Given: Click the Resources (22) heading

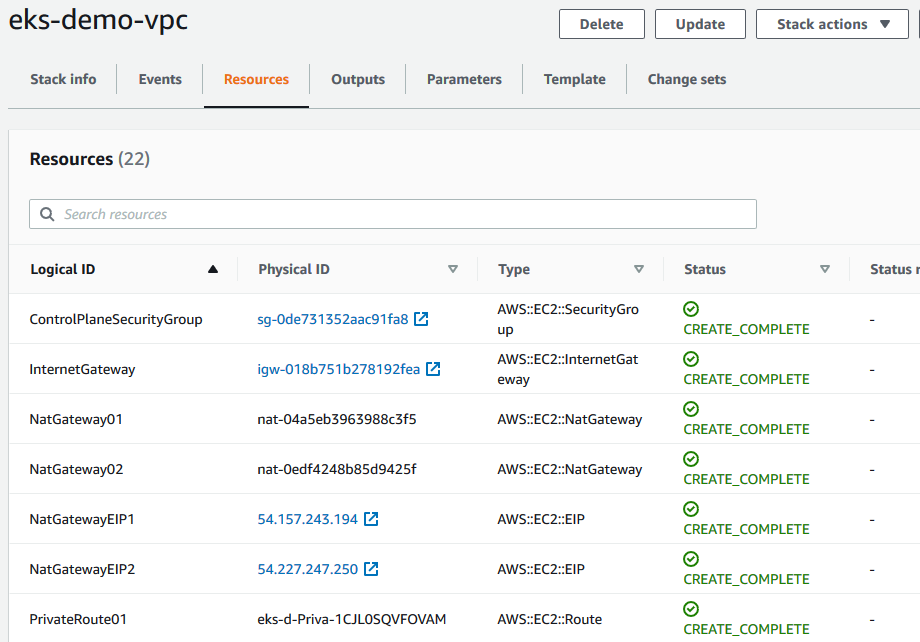Looking at the screenshot, I should point(90,159).
